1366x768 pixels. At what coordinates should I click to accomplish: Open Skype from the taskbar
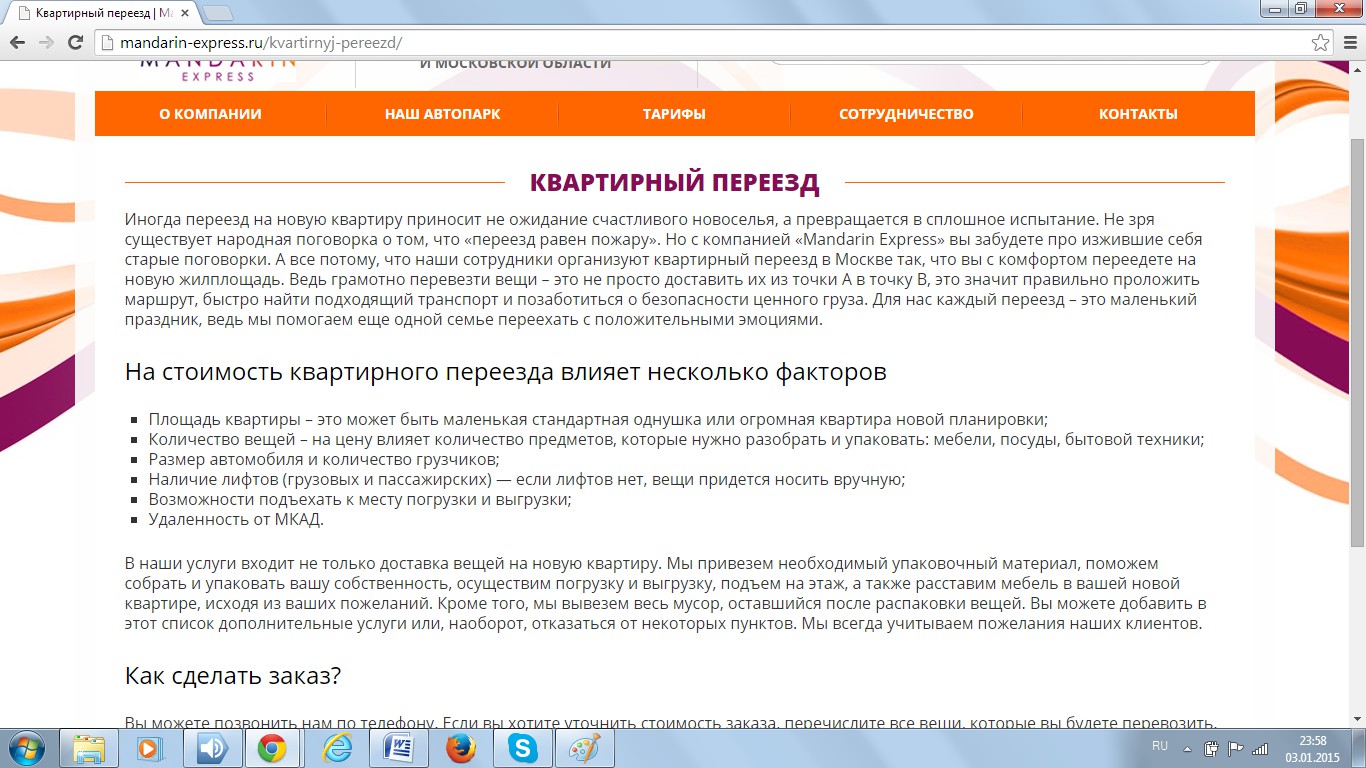coord(522,748)
